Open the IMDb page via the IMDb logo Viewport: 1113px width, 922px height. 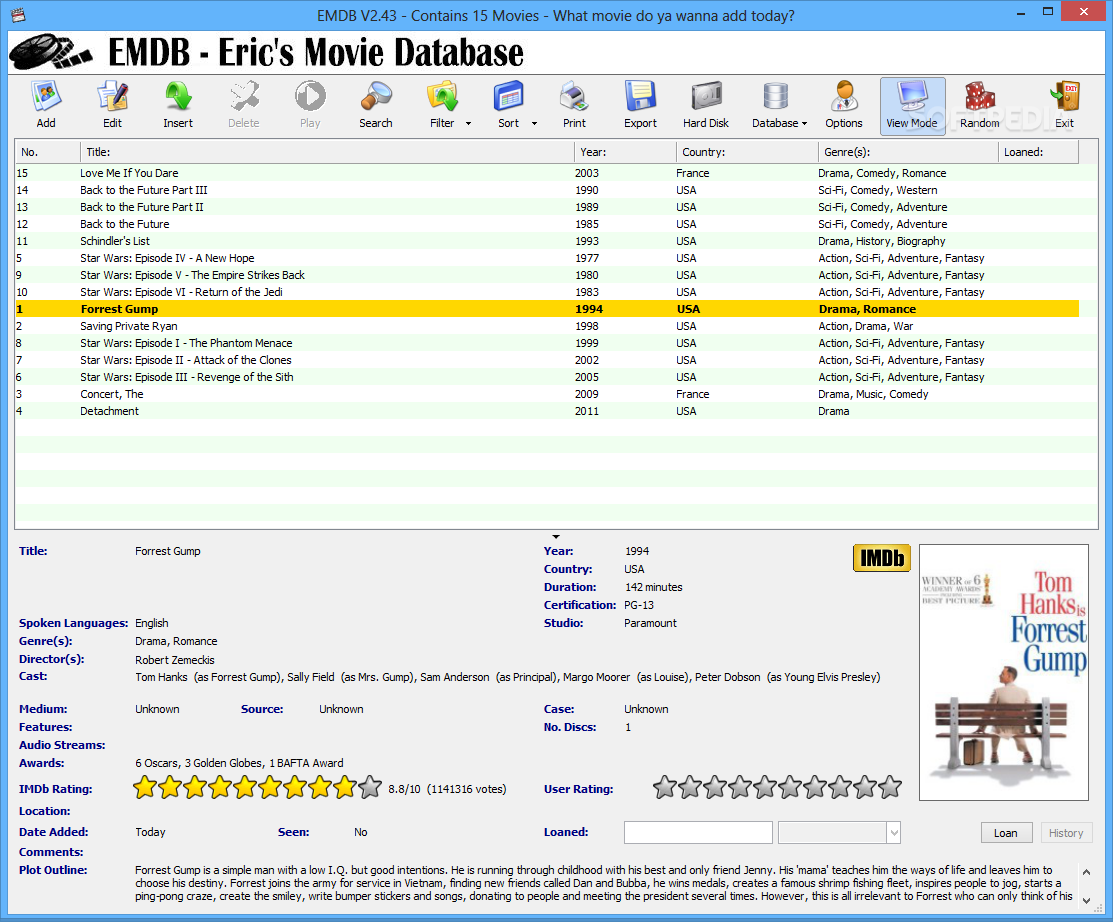point(882,558)
